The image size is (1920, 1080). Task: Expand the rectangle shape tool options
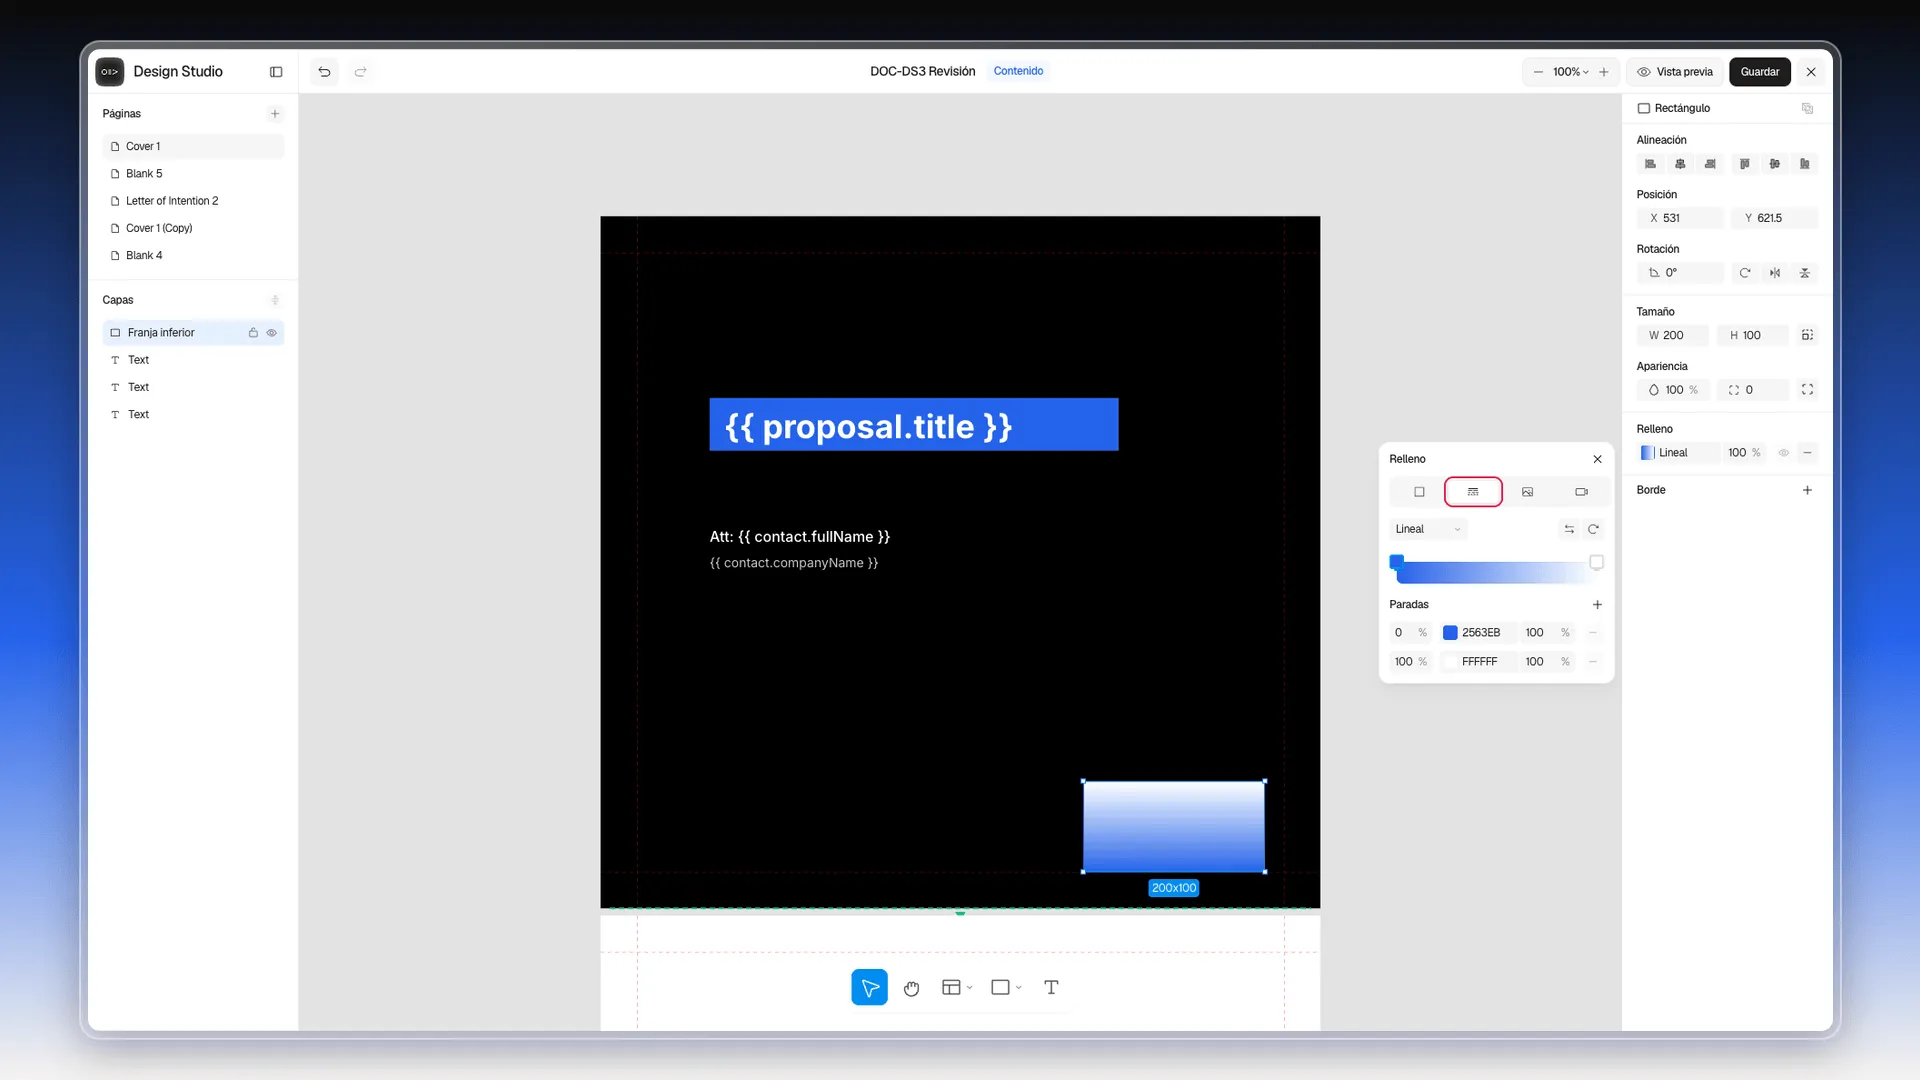tap(1019, 988)
